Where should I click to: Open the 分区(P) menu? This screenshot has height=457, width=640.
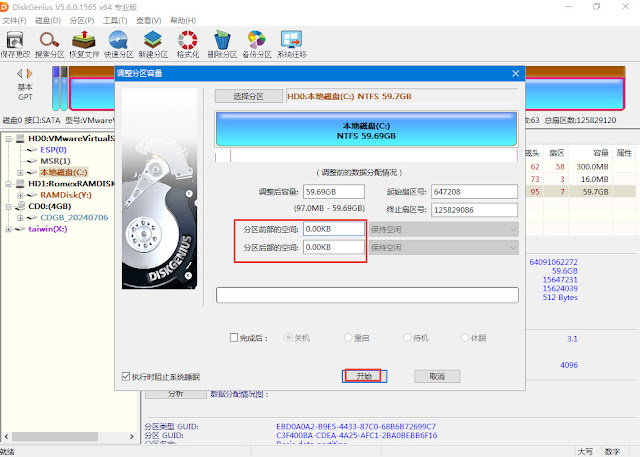coord(82,20)
